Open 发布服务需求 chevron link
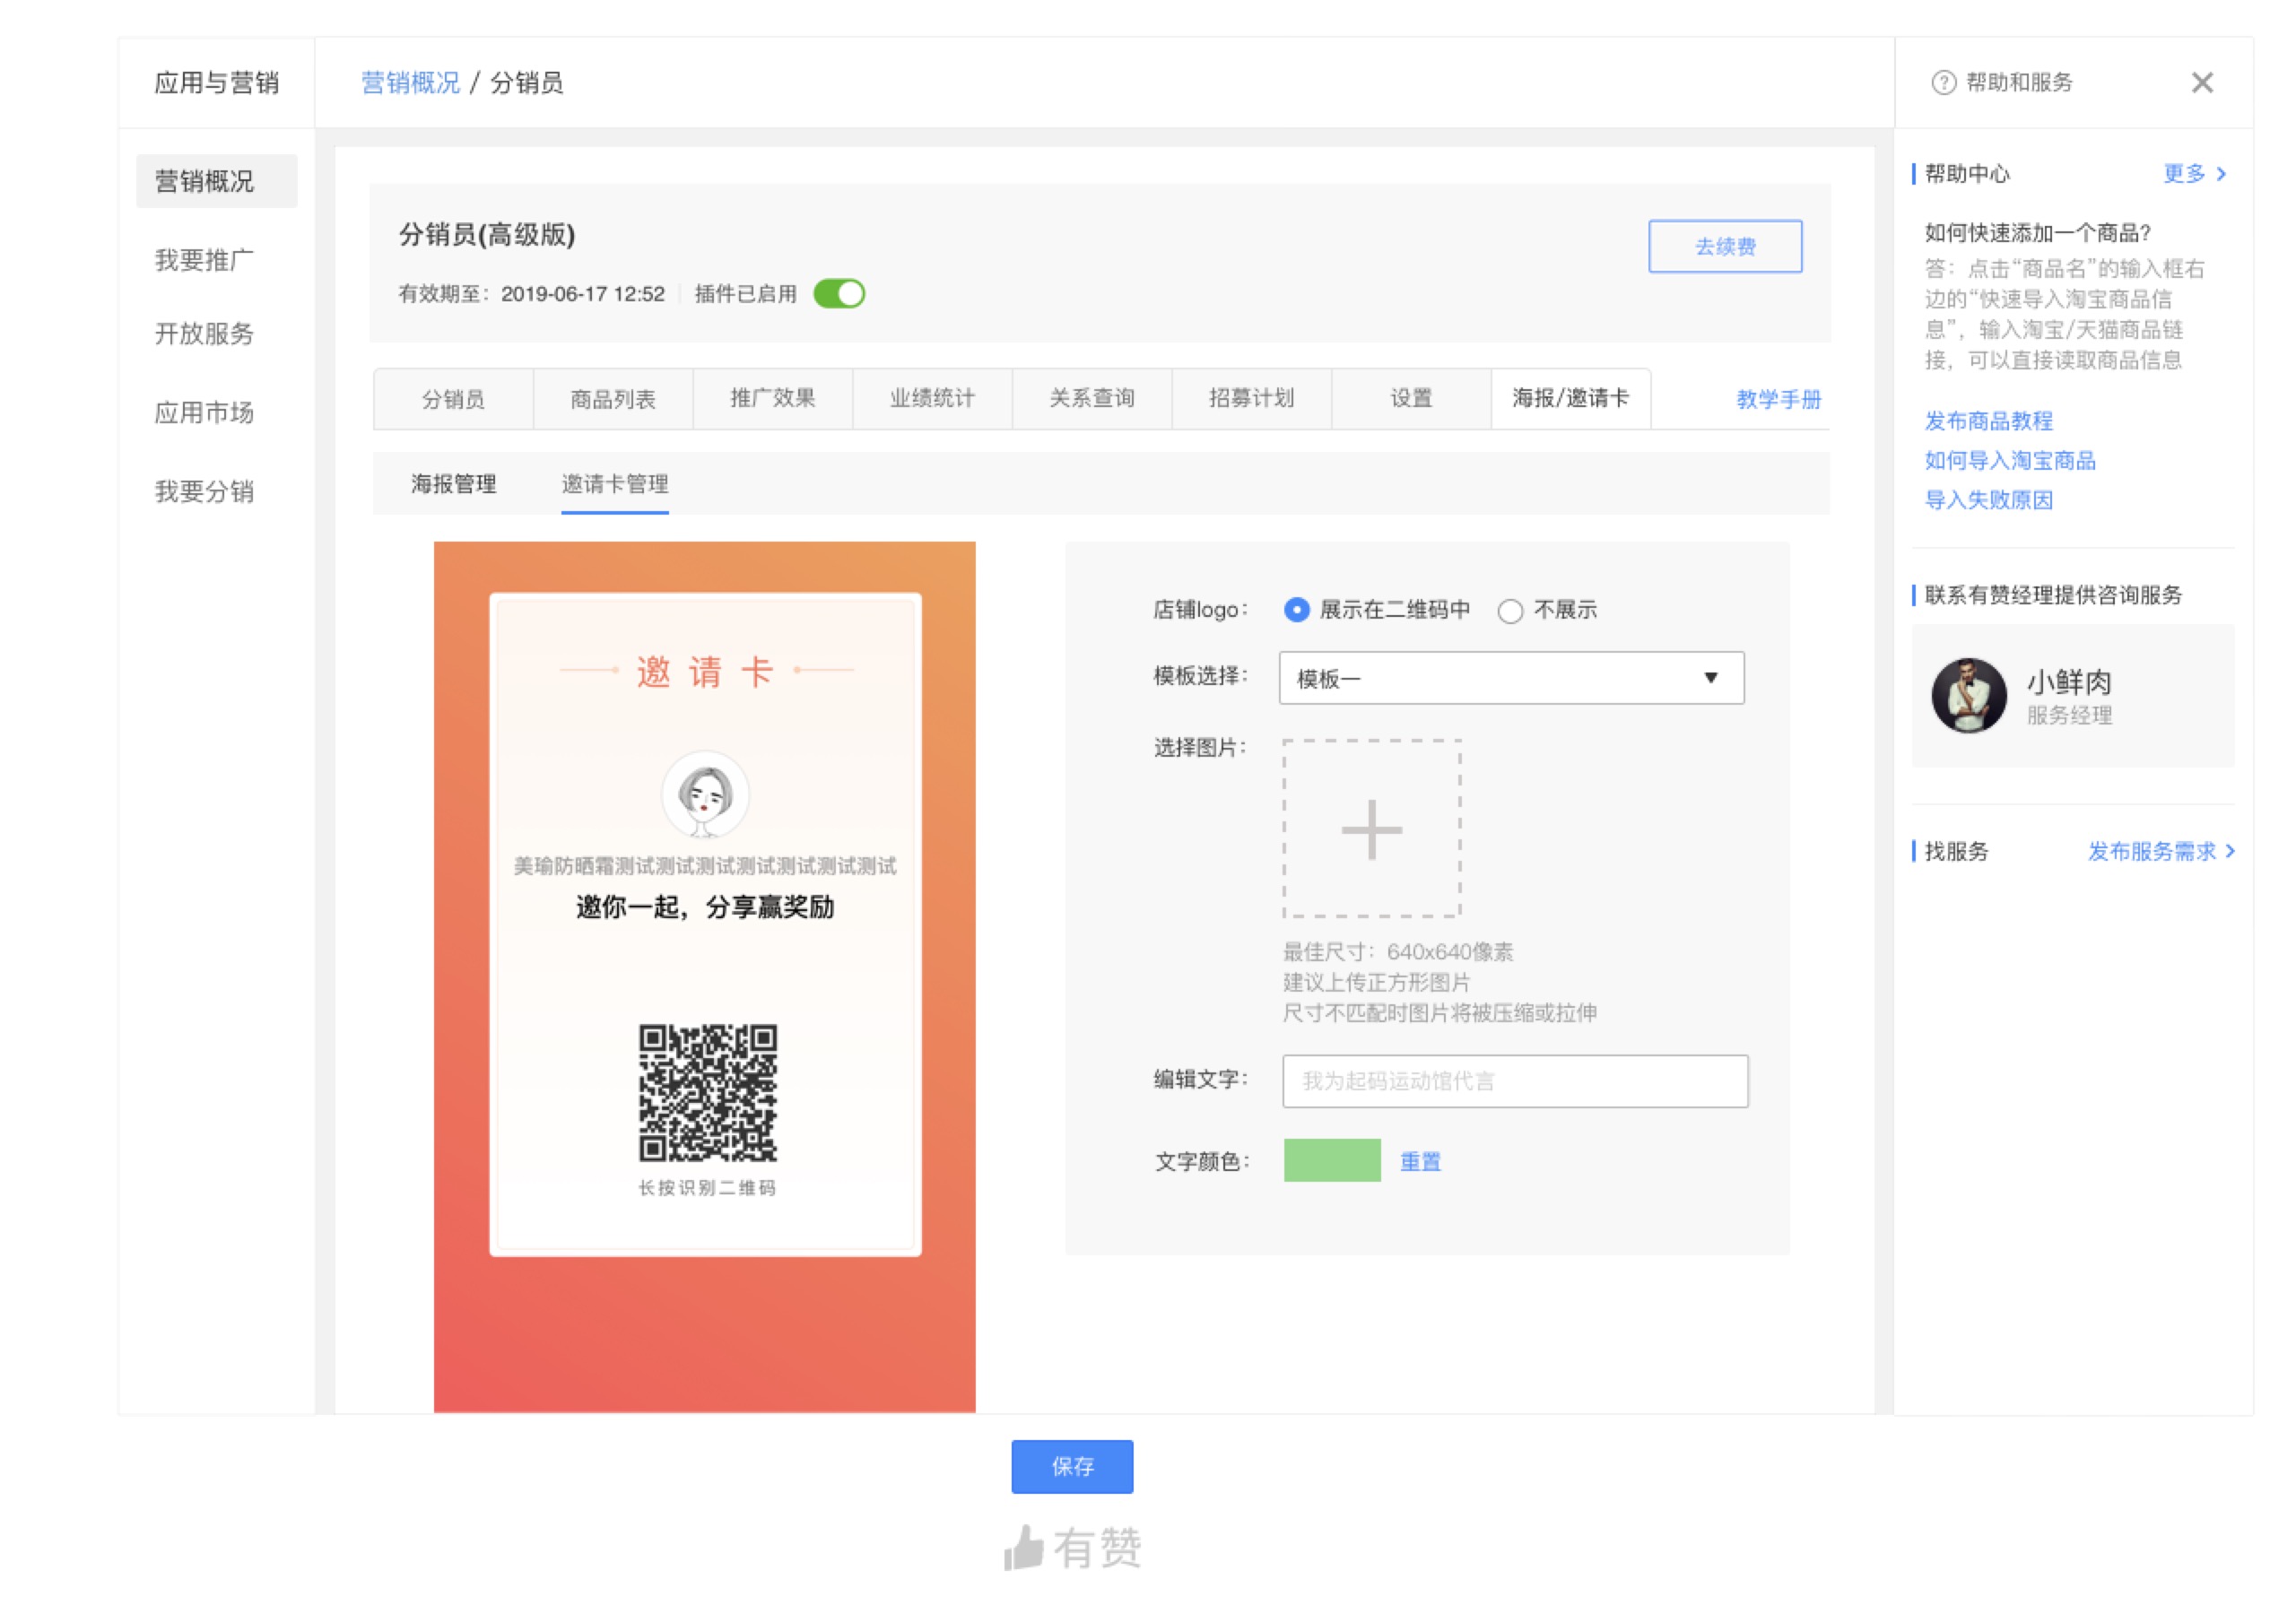The width and height of the screenshot is (2296, 1614). coord(2160,851)
